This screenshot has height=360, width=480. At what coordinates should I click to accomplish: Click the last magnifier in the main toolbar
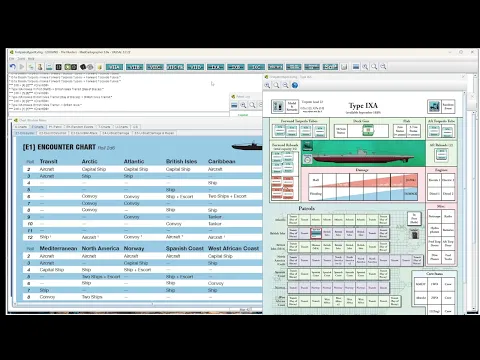pyautogui.click(x=384, y=67)
